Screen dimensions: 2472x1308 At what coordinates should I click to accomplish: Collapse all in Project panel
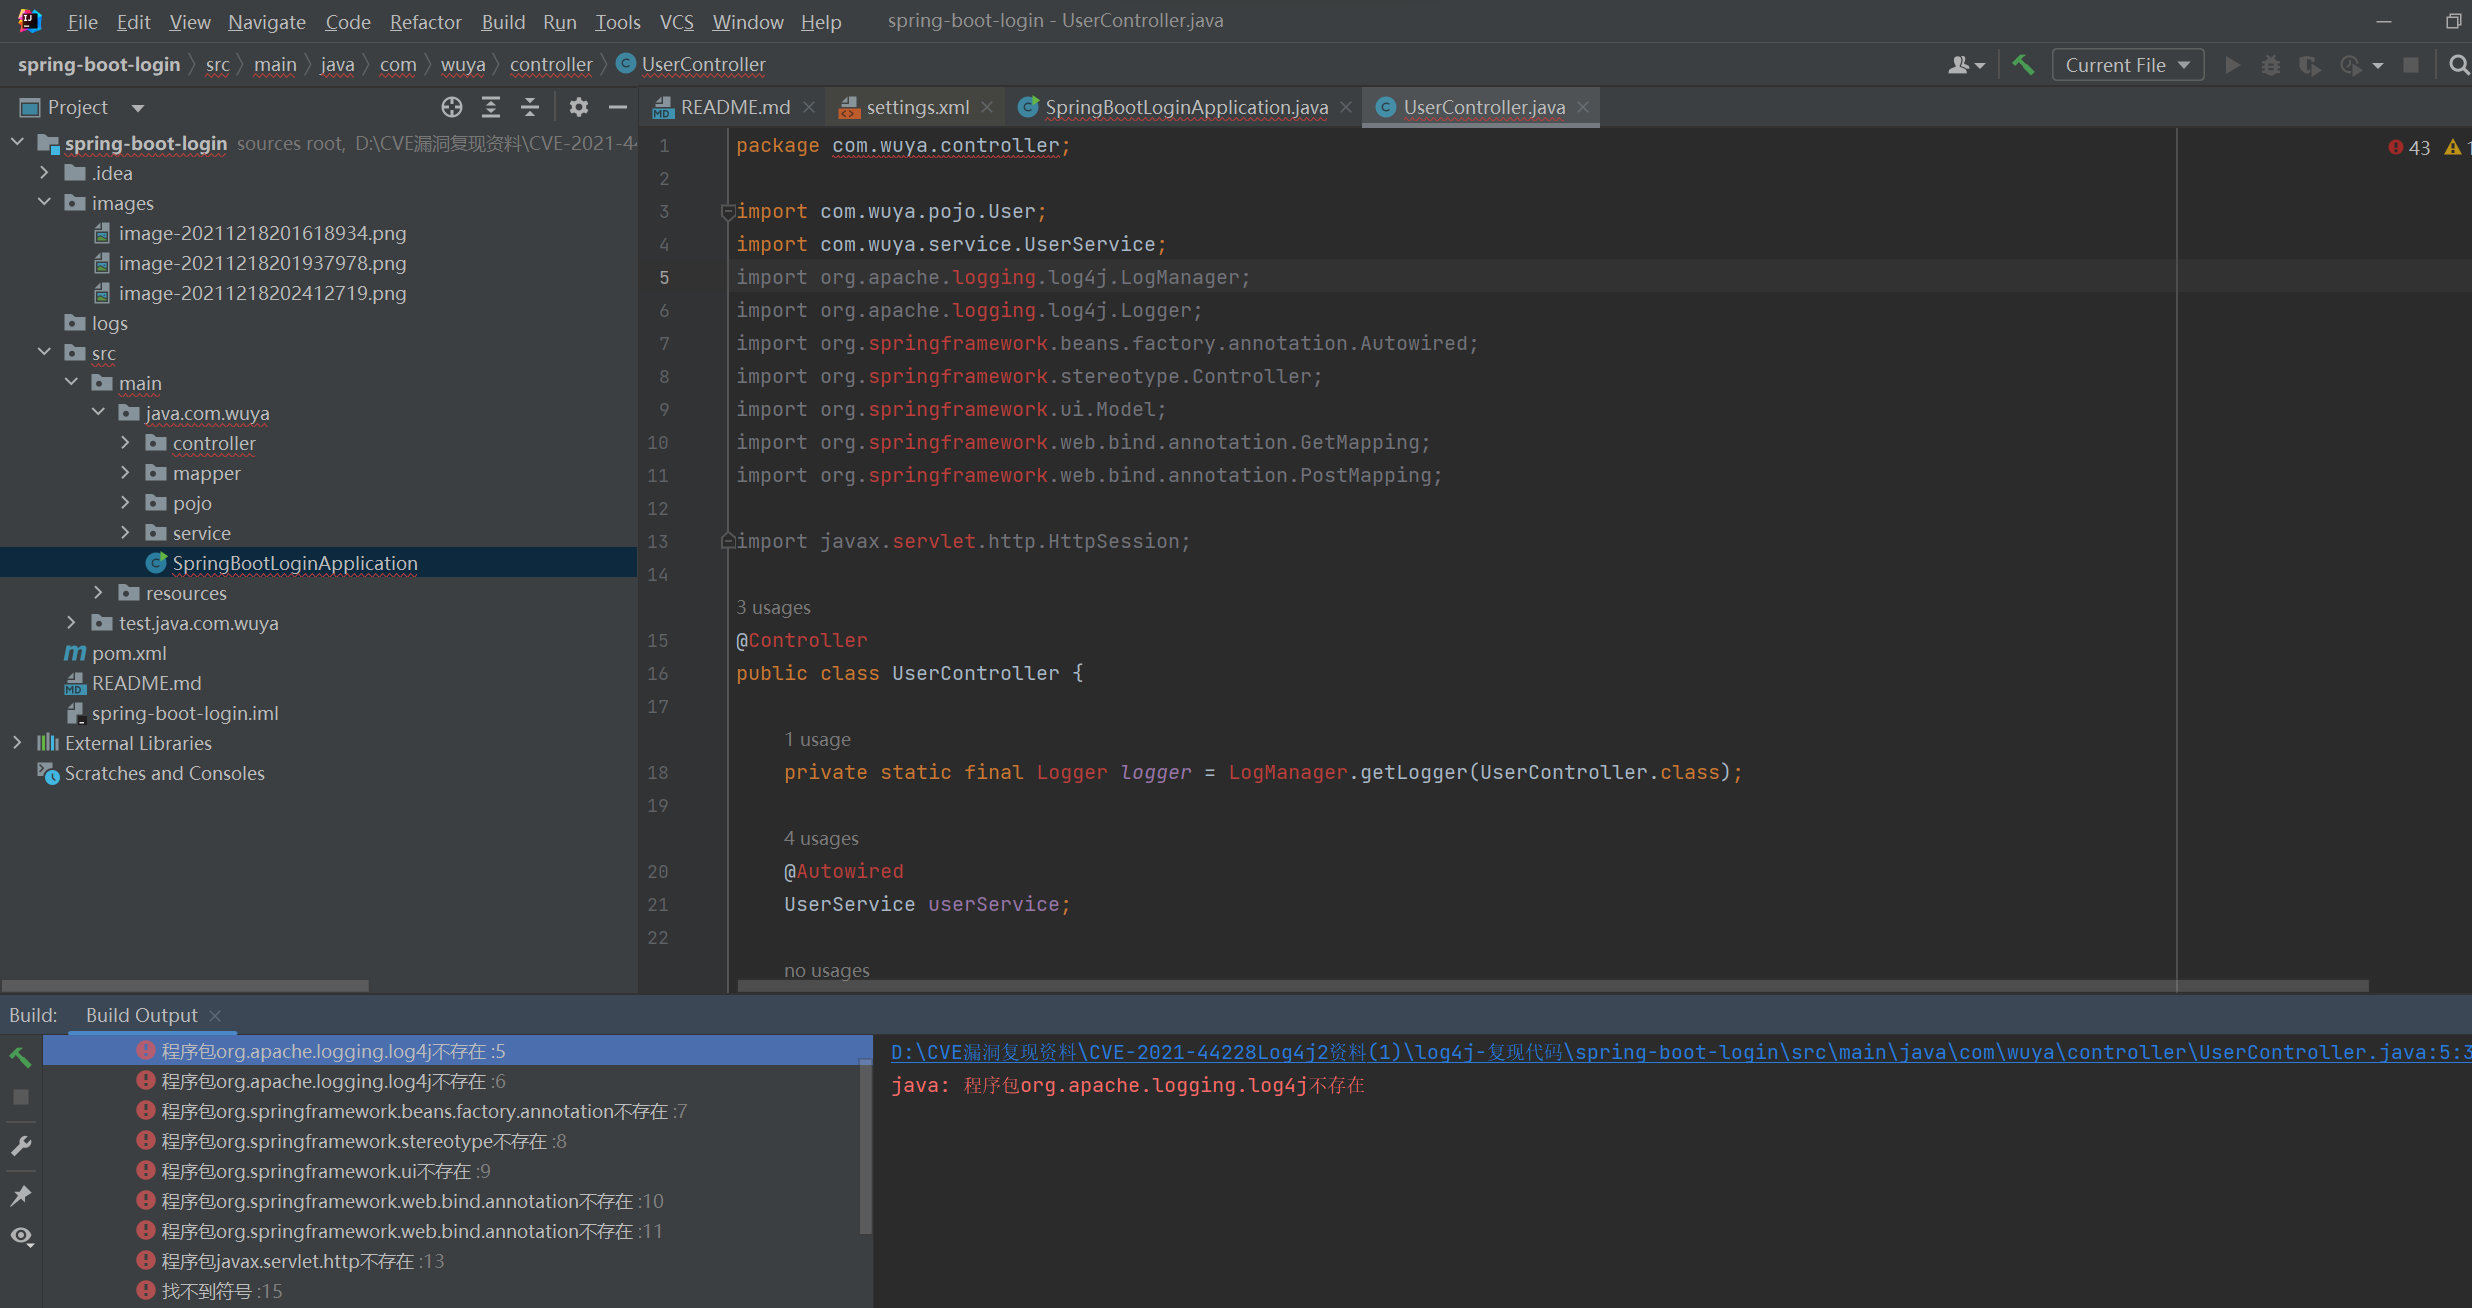[x=530, y=107]
